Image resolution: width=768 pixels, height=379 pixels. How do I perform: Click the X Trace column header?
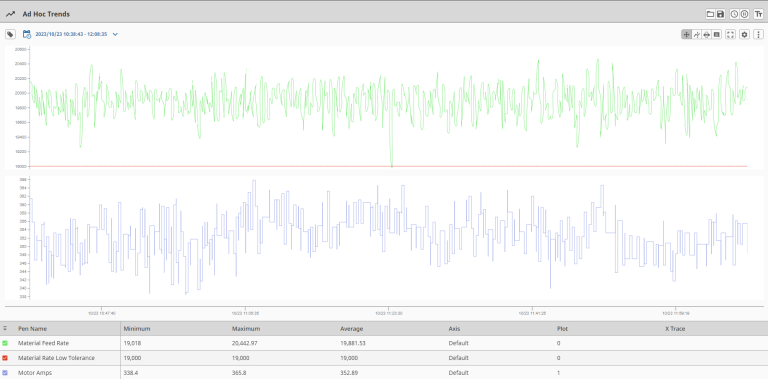pyautogui.click(x=675, y=329)
